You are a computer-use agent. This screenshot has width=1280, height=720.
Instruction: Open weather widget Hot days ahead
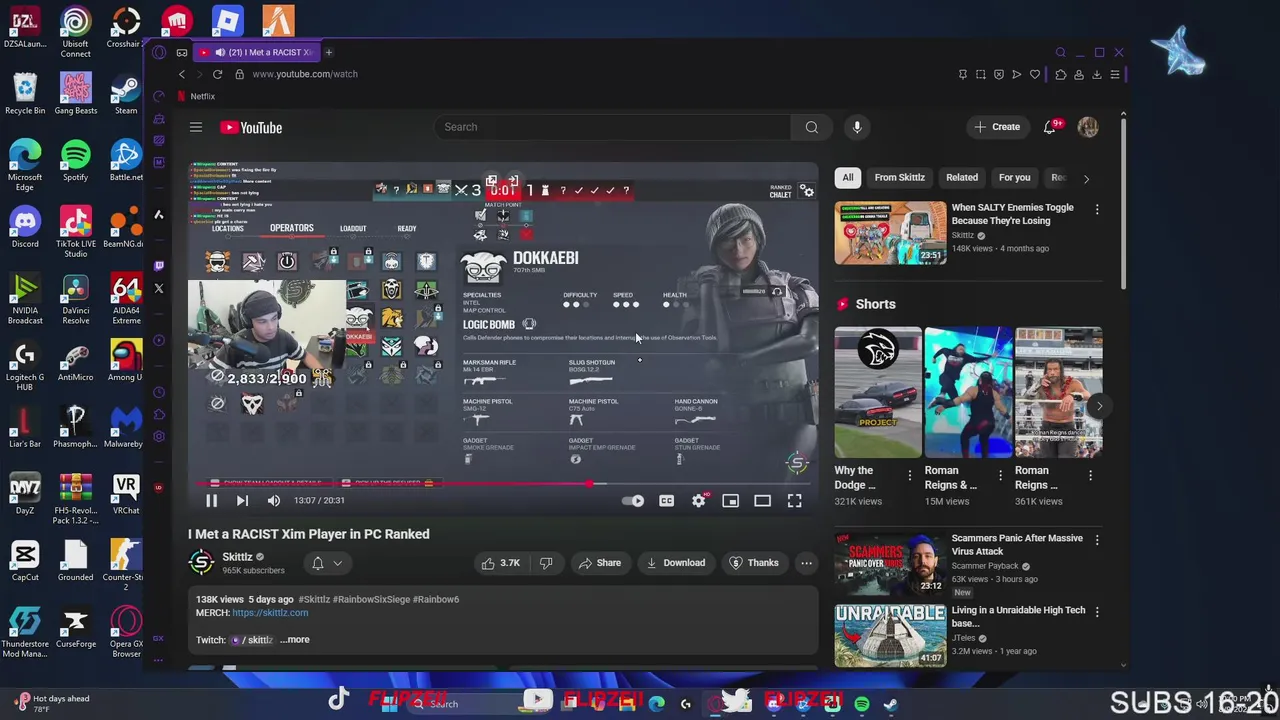pos(52,703)
